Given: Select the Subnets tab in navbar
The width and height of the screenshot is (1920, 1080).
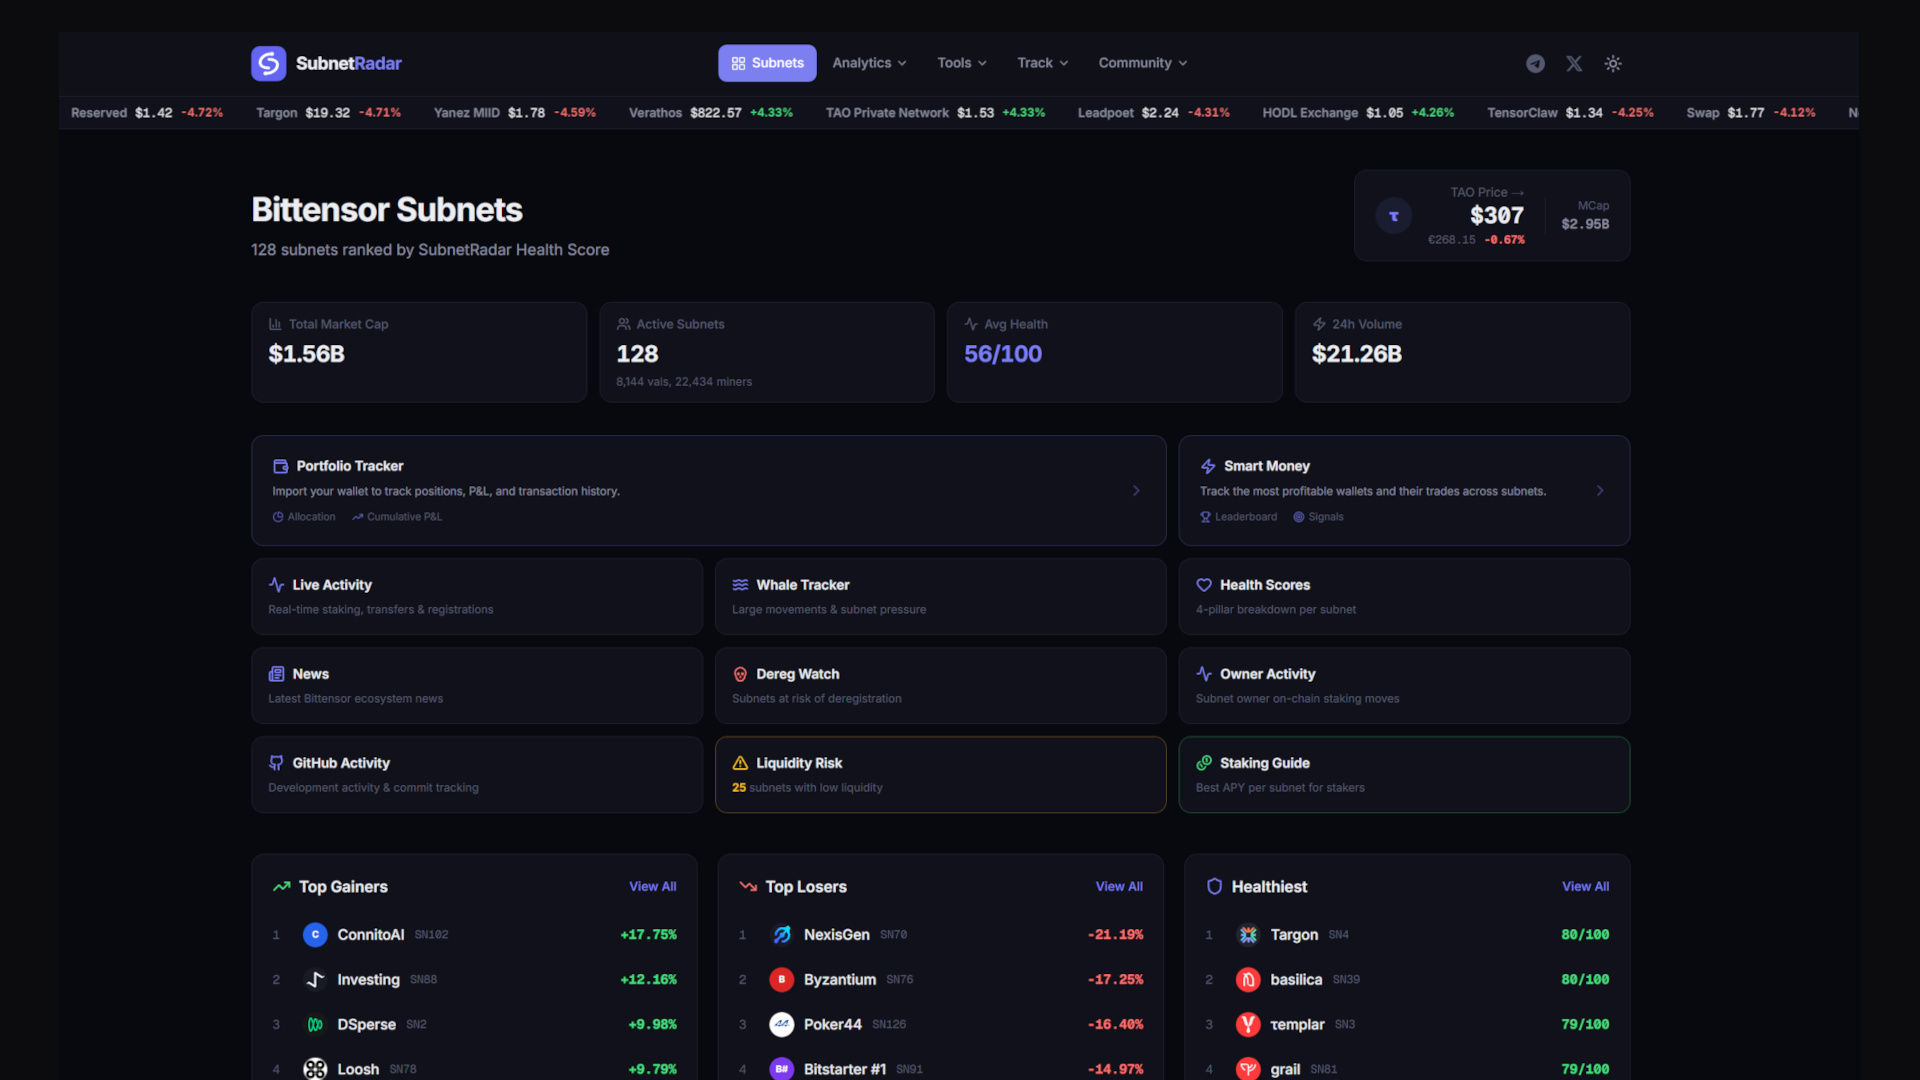Looking at the screenshot, I should [767, 63].
